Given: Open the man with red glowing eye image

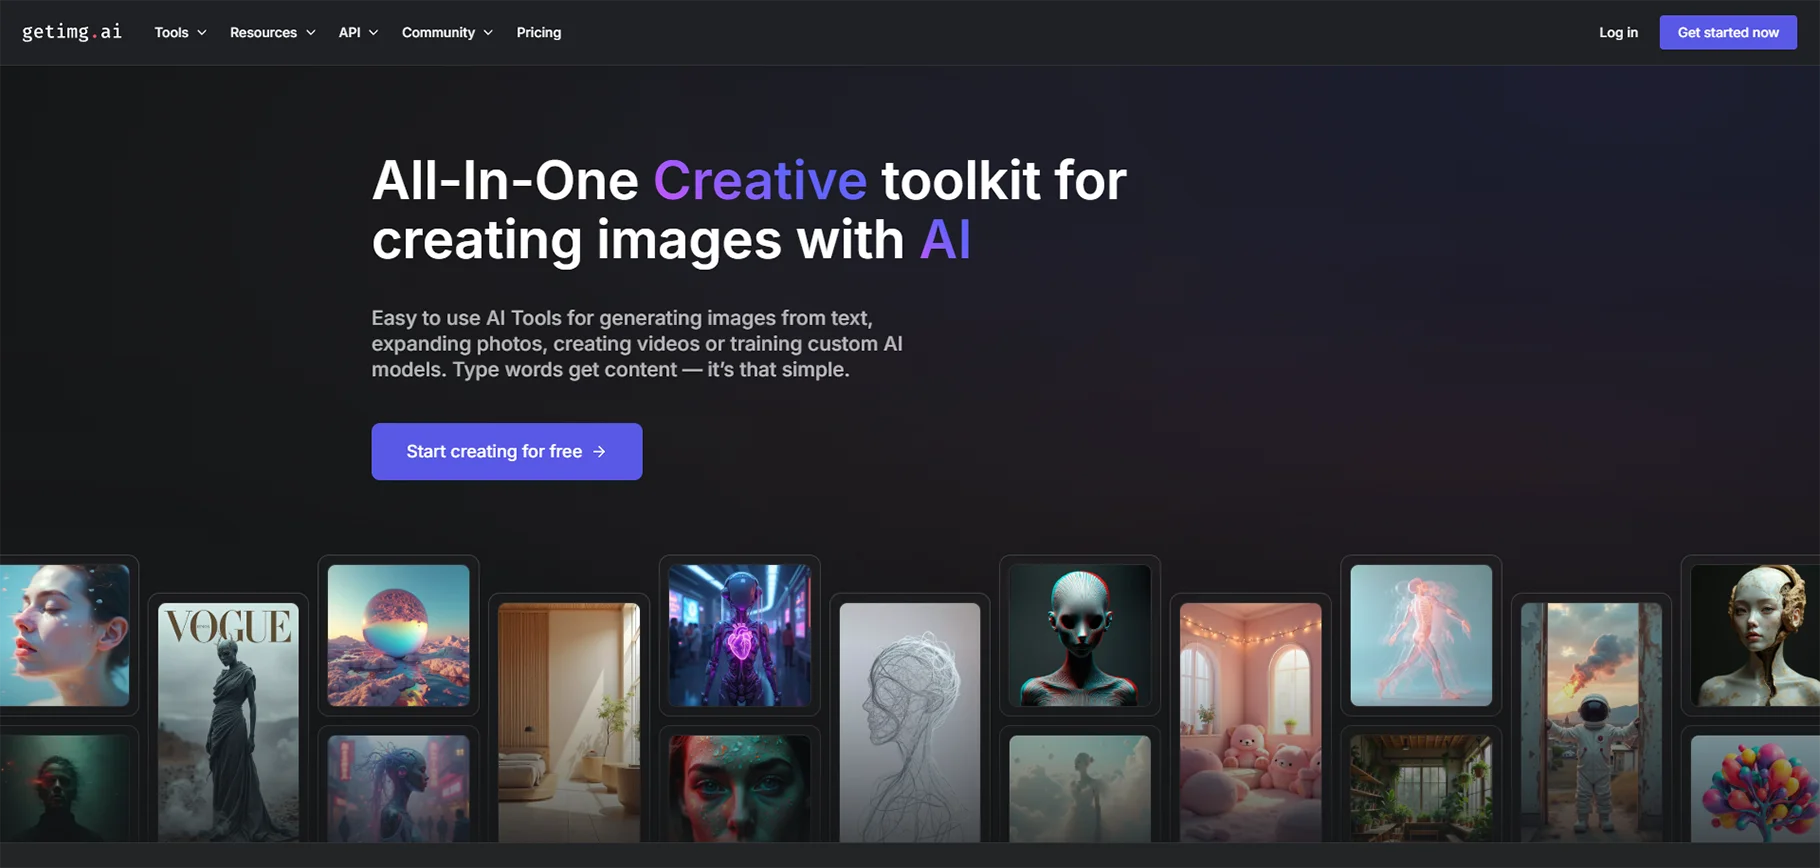Looking at the screenshot, I should [64, 789].
